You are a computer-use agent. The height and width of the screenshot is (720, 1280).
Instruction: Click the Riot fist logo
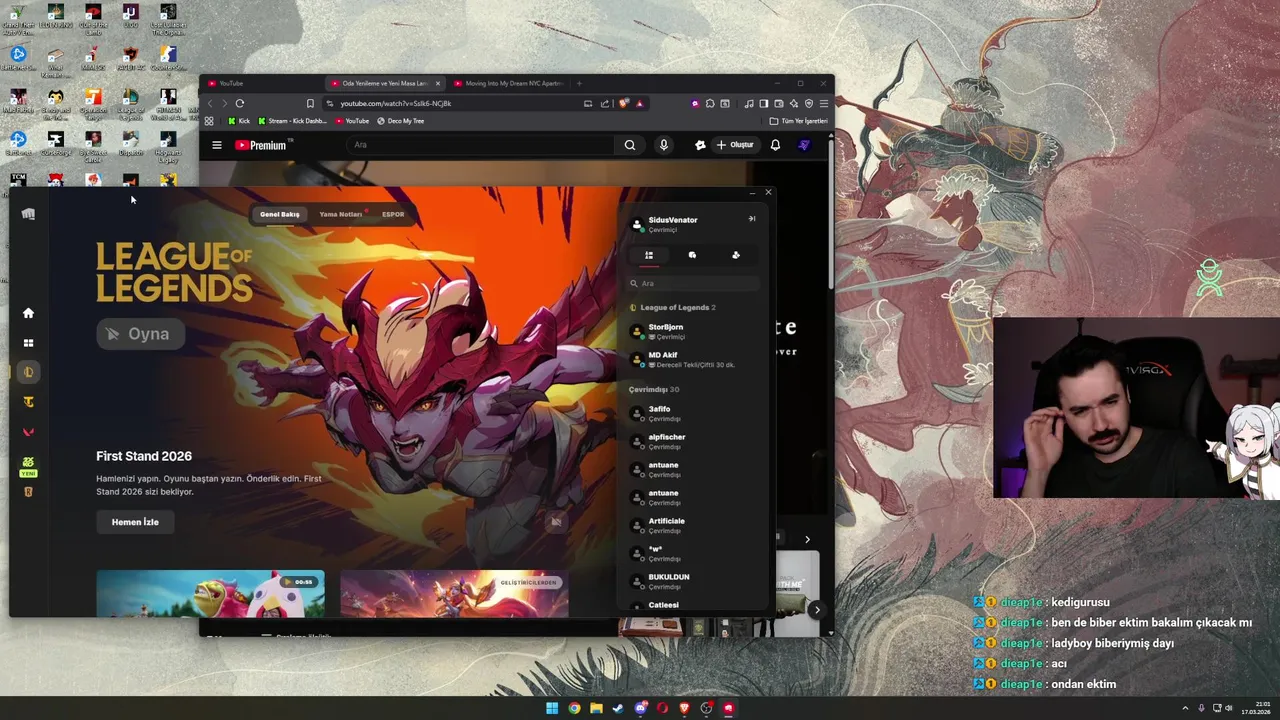click(x=28, y=214)
